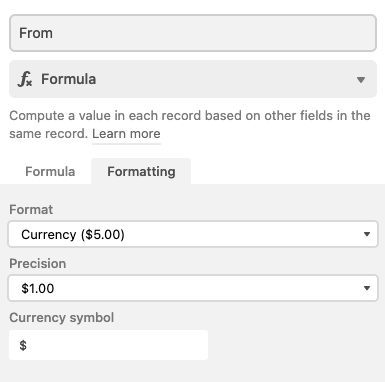The width and height of the screenshot is (385, 382).
Task: Select the Formula field type label
Action: tap(68, 79)
